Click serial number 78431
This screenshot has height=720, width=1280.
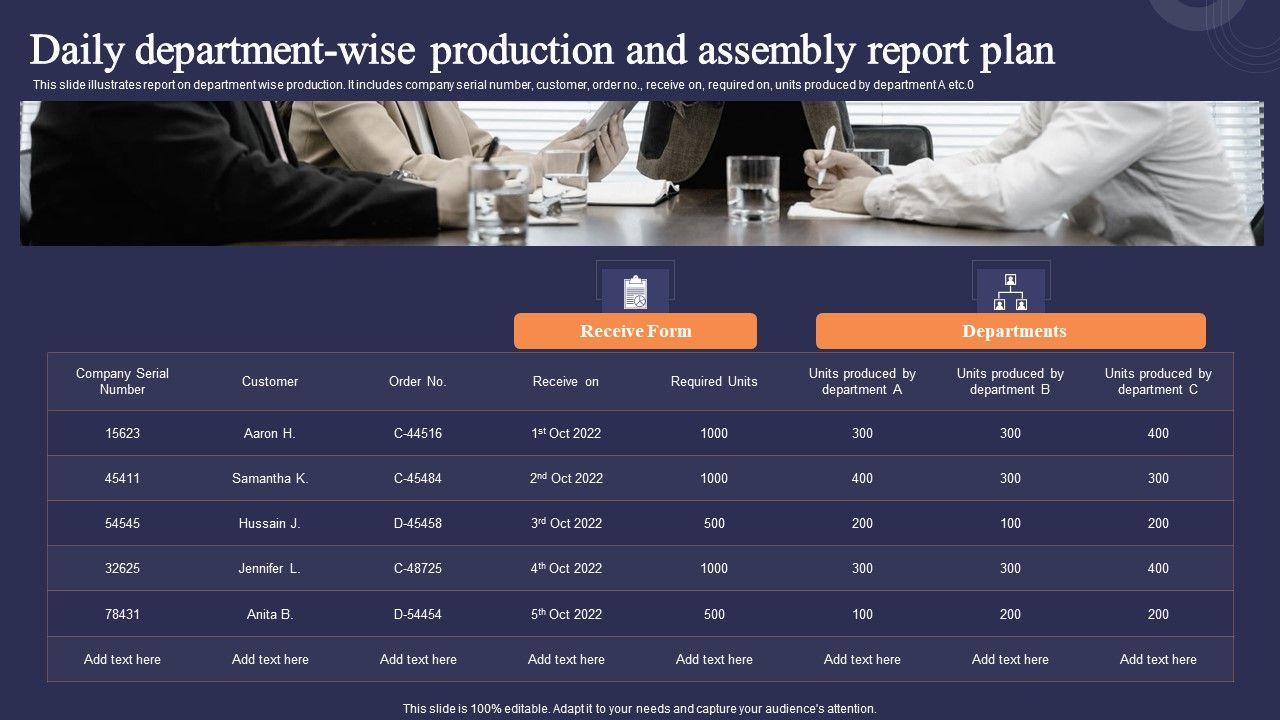tap(122, 614)
